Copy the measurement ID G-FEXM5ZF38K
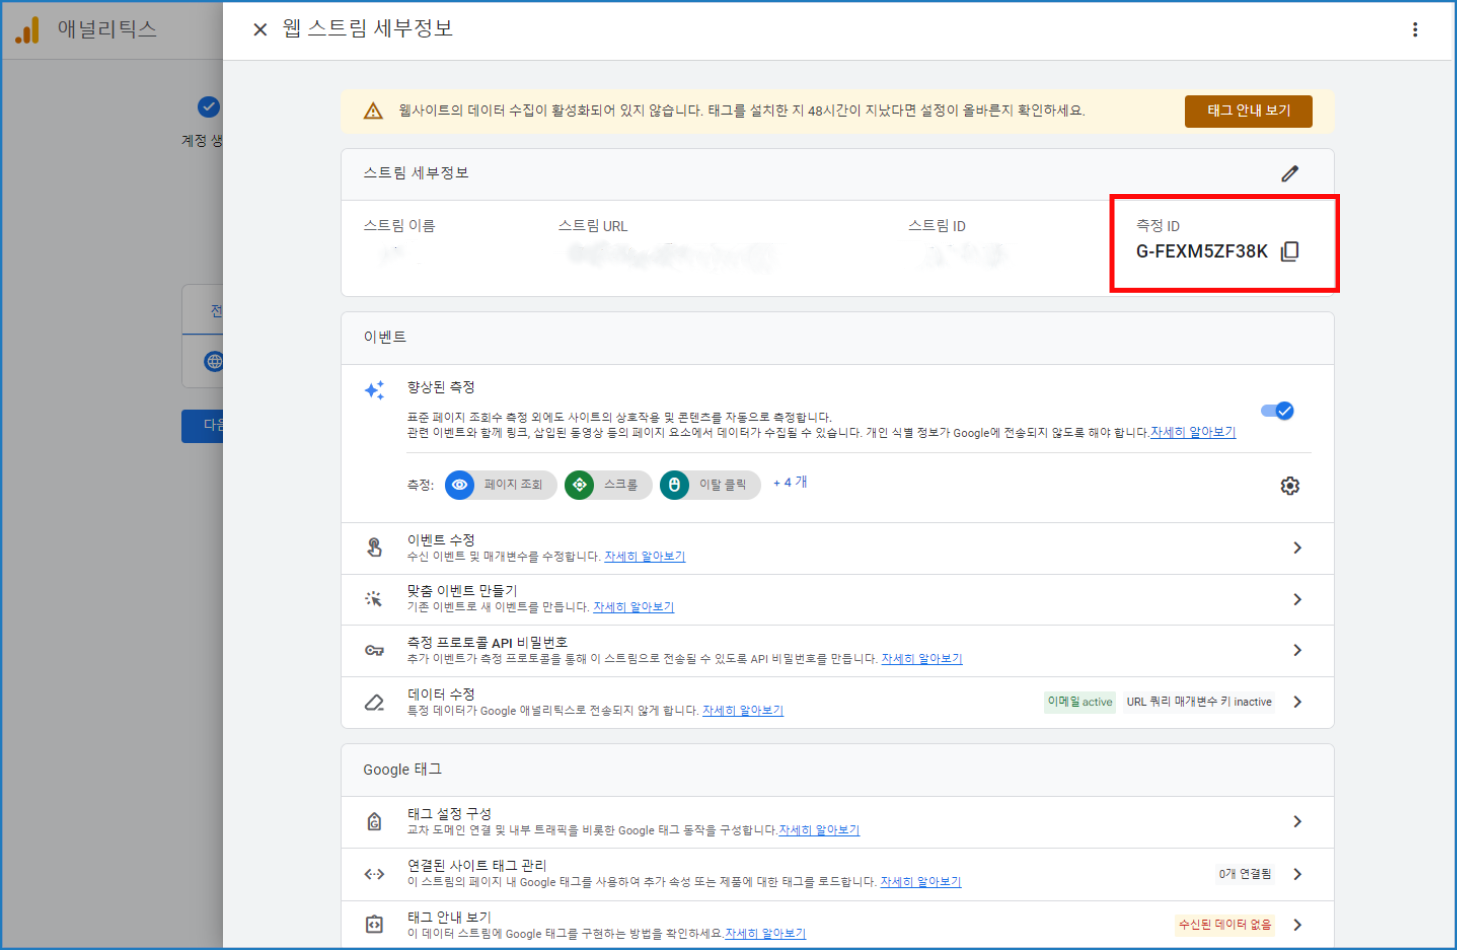The width and height of the screenshot is (1457, 950). coord(1290,251)
